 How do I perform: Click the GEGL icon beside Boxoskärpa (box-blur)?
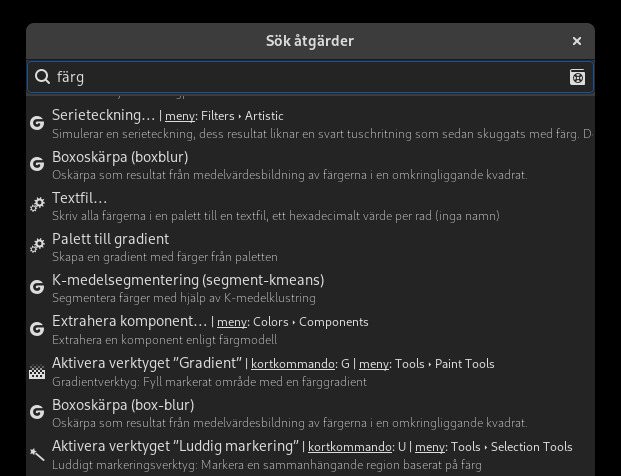(37, 412)
